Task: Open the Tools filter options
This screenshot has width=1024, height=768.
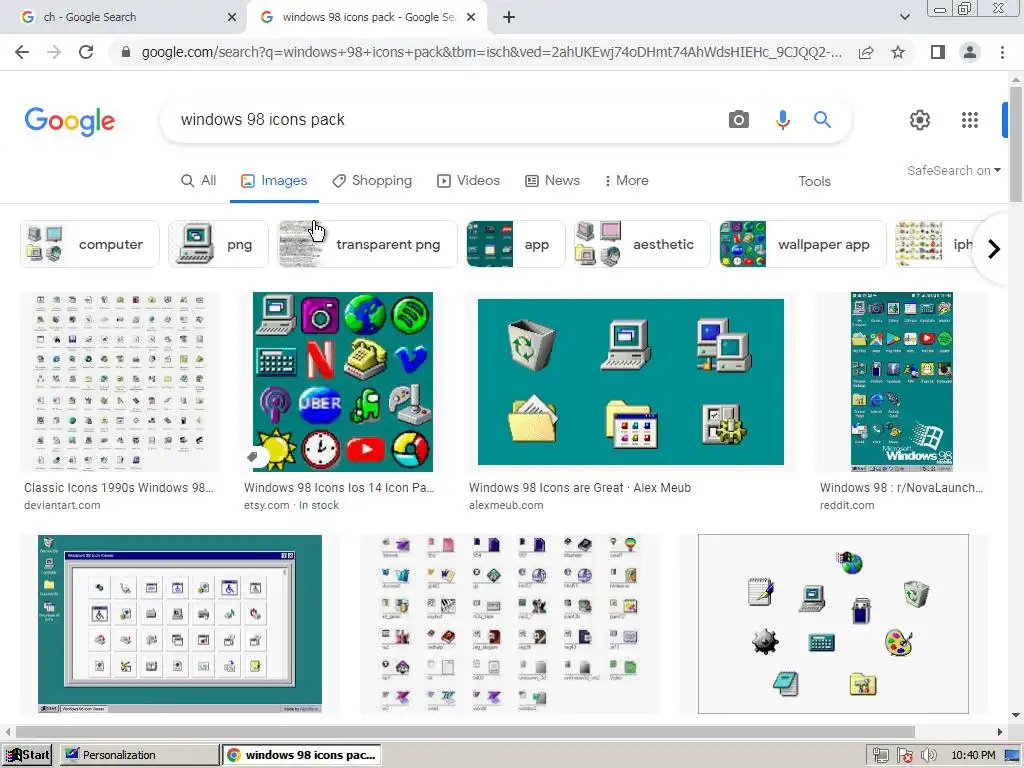Action: (814, 182)
